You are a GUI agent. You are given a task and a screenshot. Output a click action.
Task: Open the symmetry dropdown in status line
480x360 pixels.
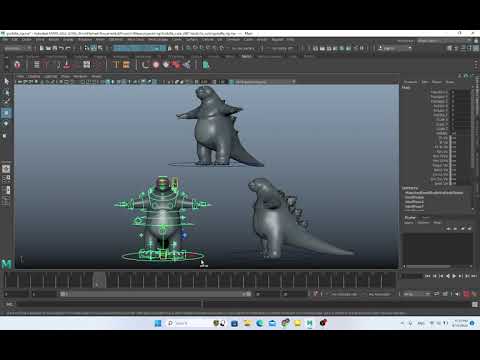tap(282, 48)
